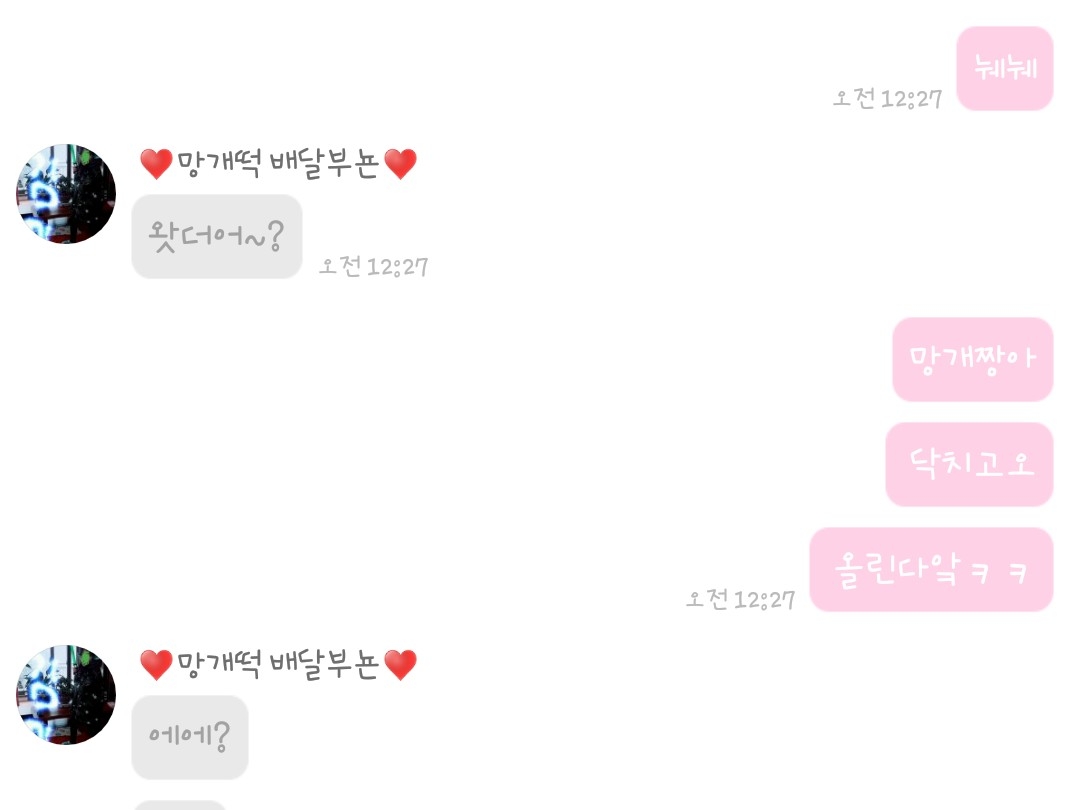This screenshot has width=1080, height=810.
Task: Click the right heart after the upper sender name
Action: (x=400, y=164)
